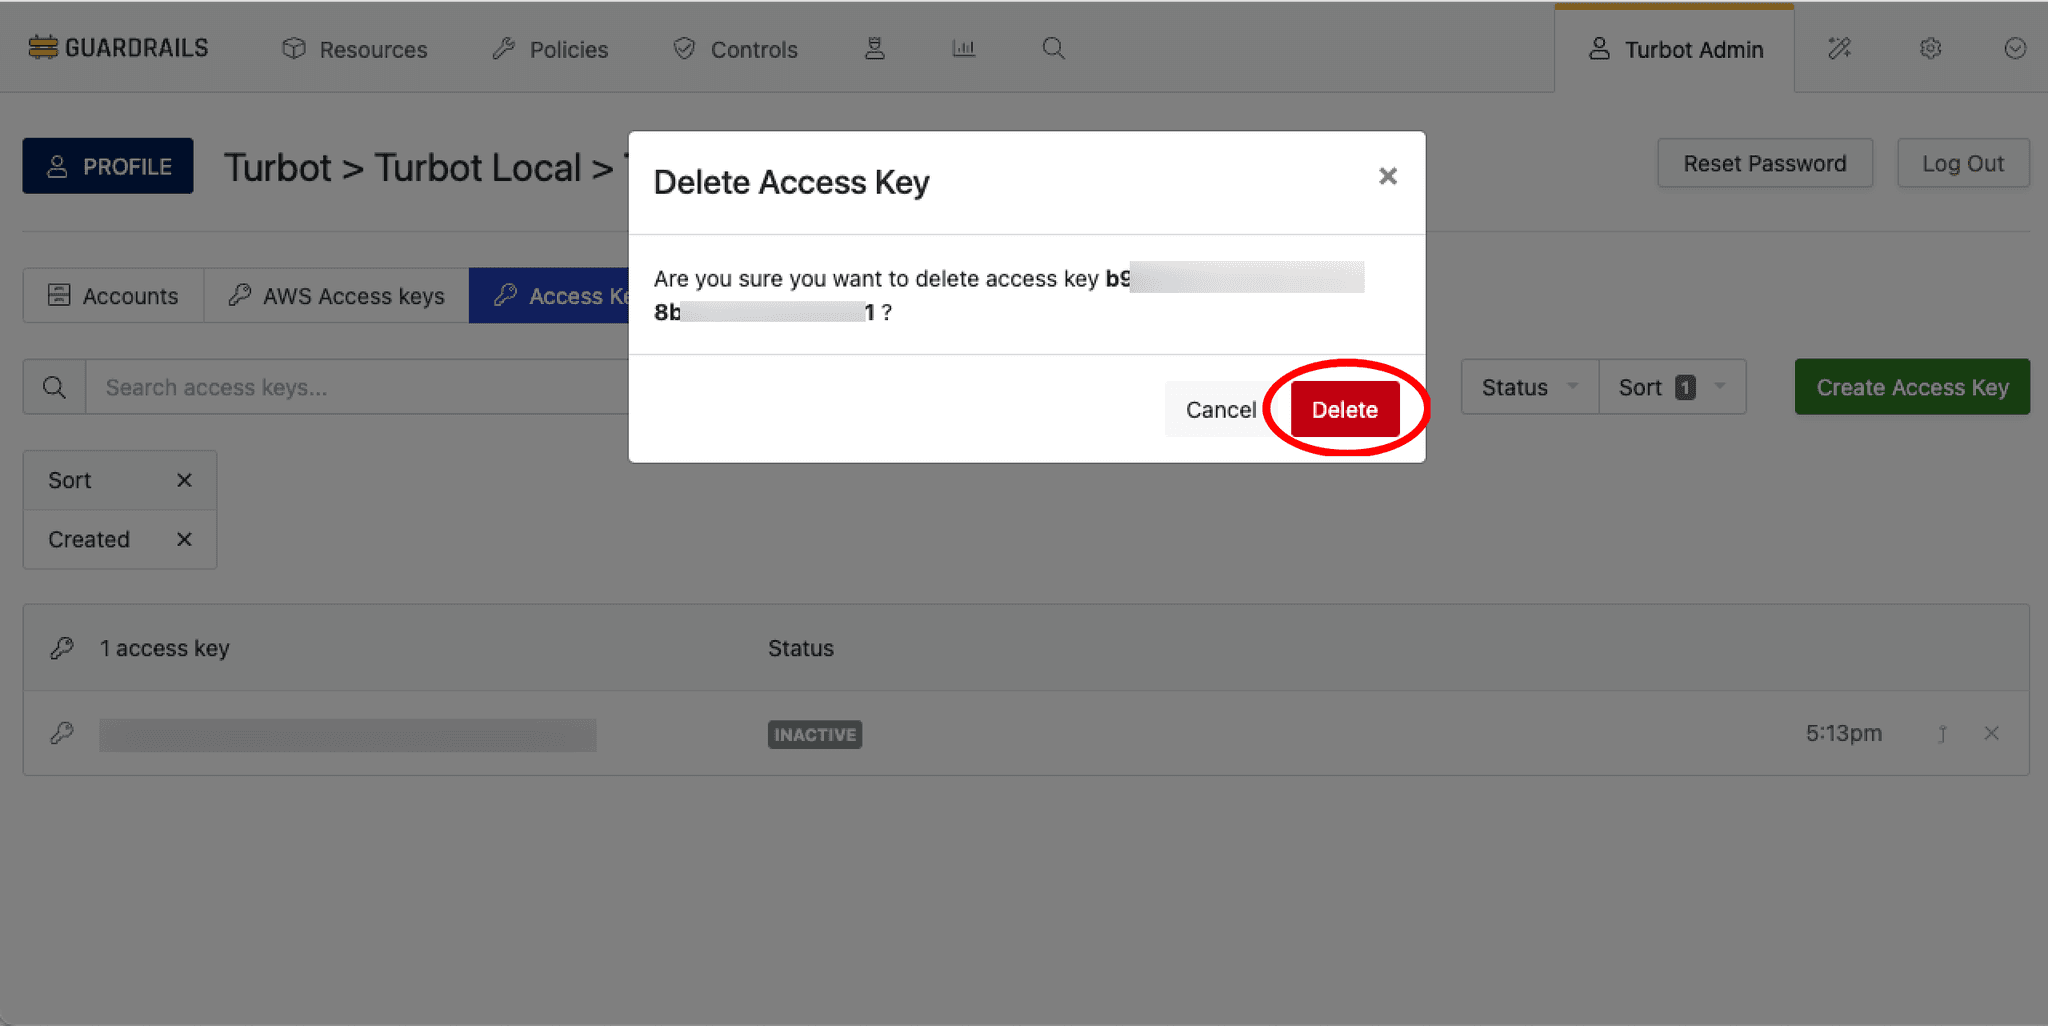Remove the Created filter chip
This screenshot has height=1026, width=2048.
pyautogui.click(x=184, y=539)
